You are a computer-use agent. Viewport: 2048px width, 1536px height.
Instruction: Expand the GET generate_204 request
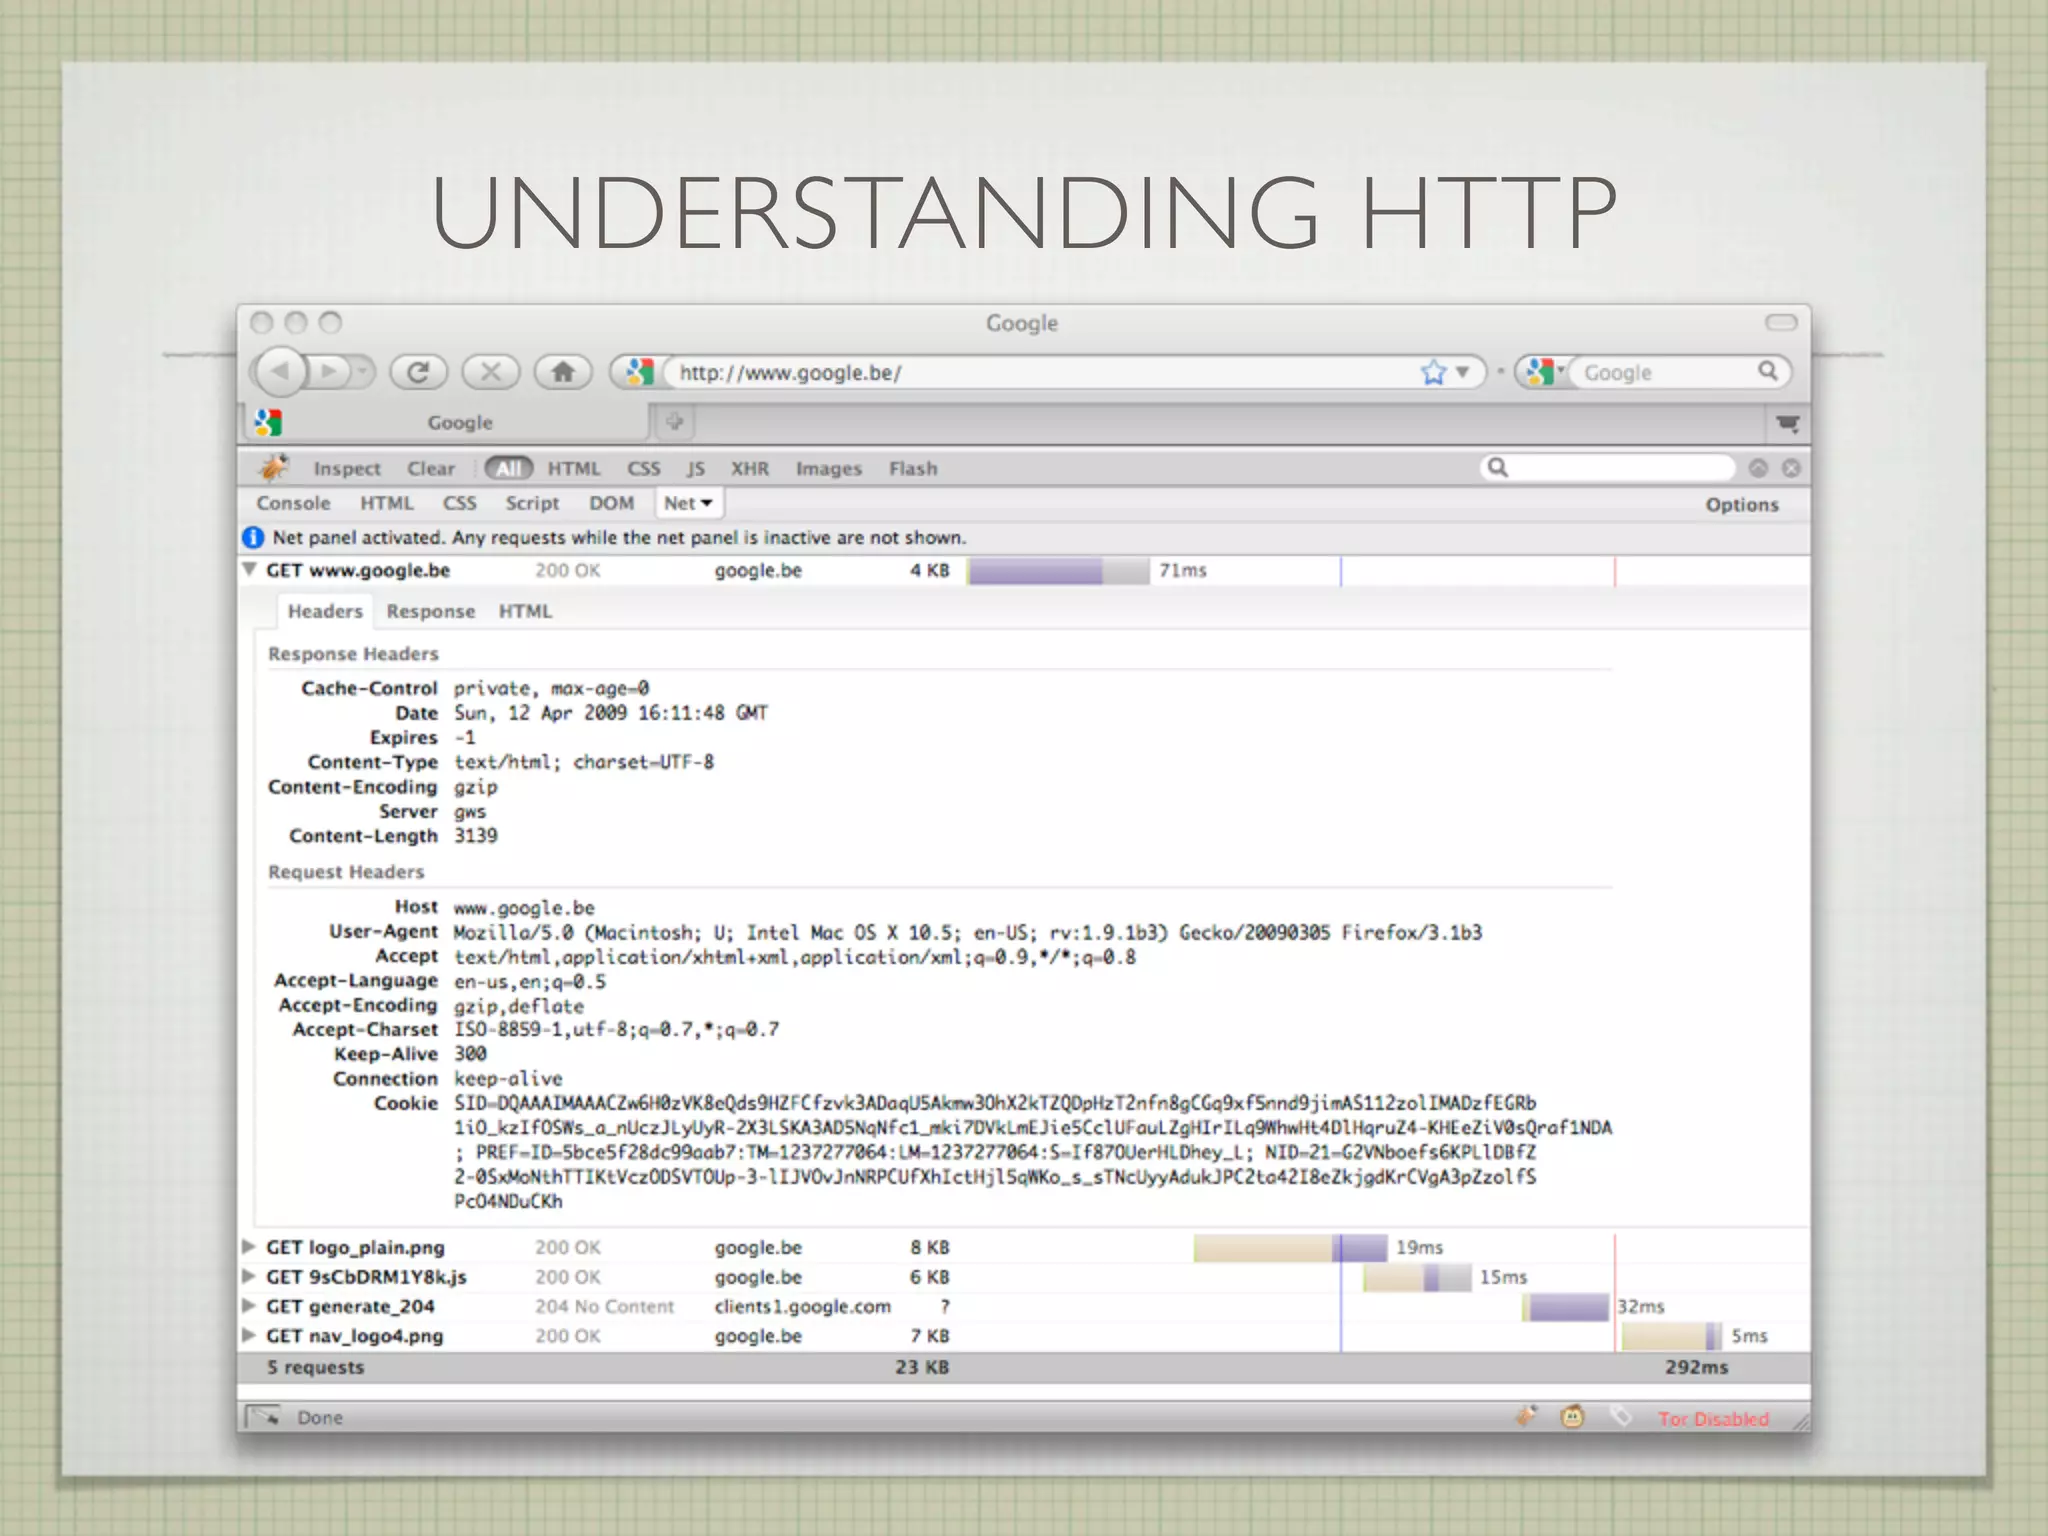(249, 1305)
